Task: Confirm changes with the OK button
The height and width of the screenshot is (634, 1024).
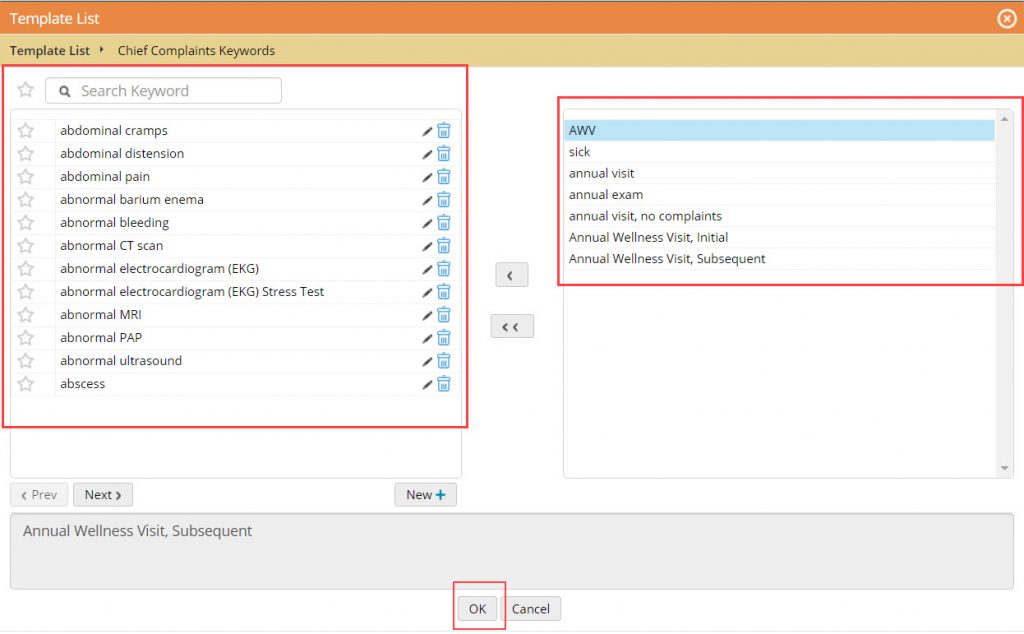Action: pos(477,608)
